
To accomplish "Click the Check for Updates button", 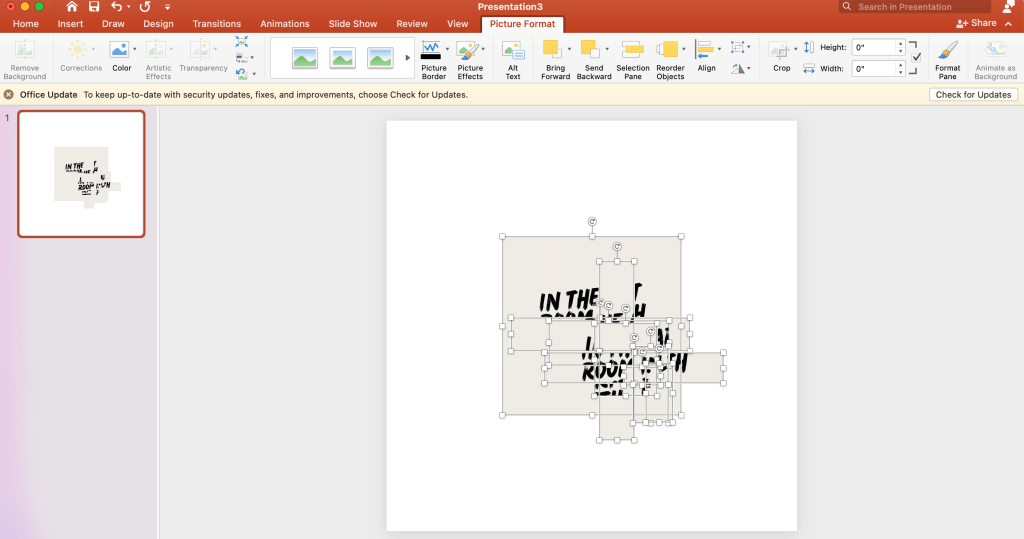I will (x=973, y=94).
